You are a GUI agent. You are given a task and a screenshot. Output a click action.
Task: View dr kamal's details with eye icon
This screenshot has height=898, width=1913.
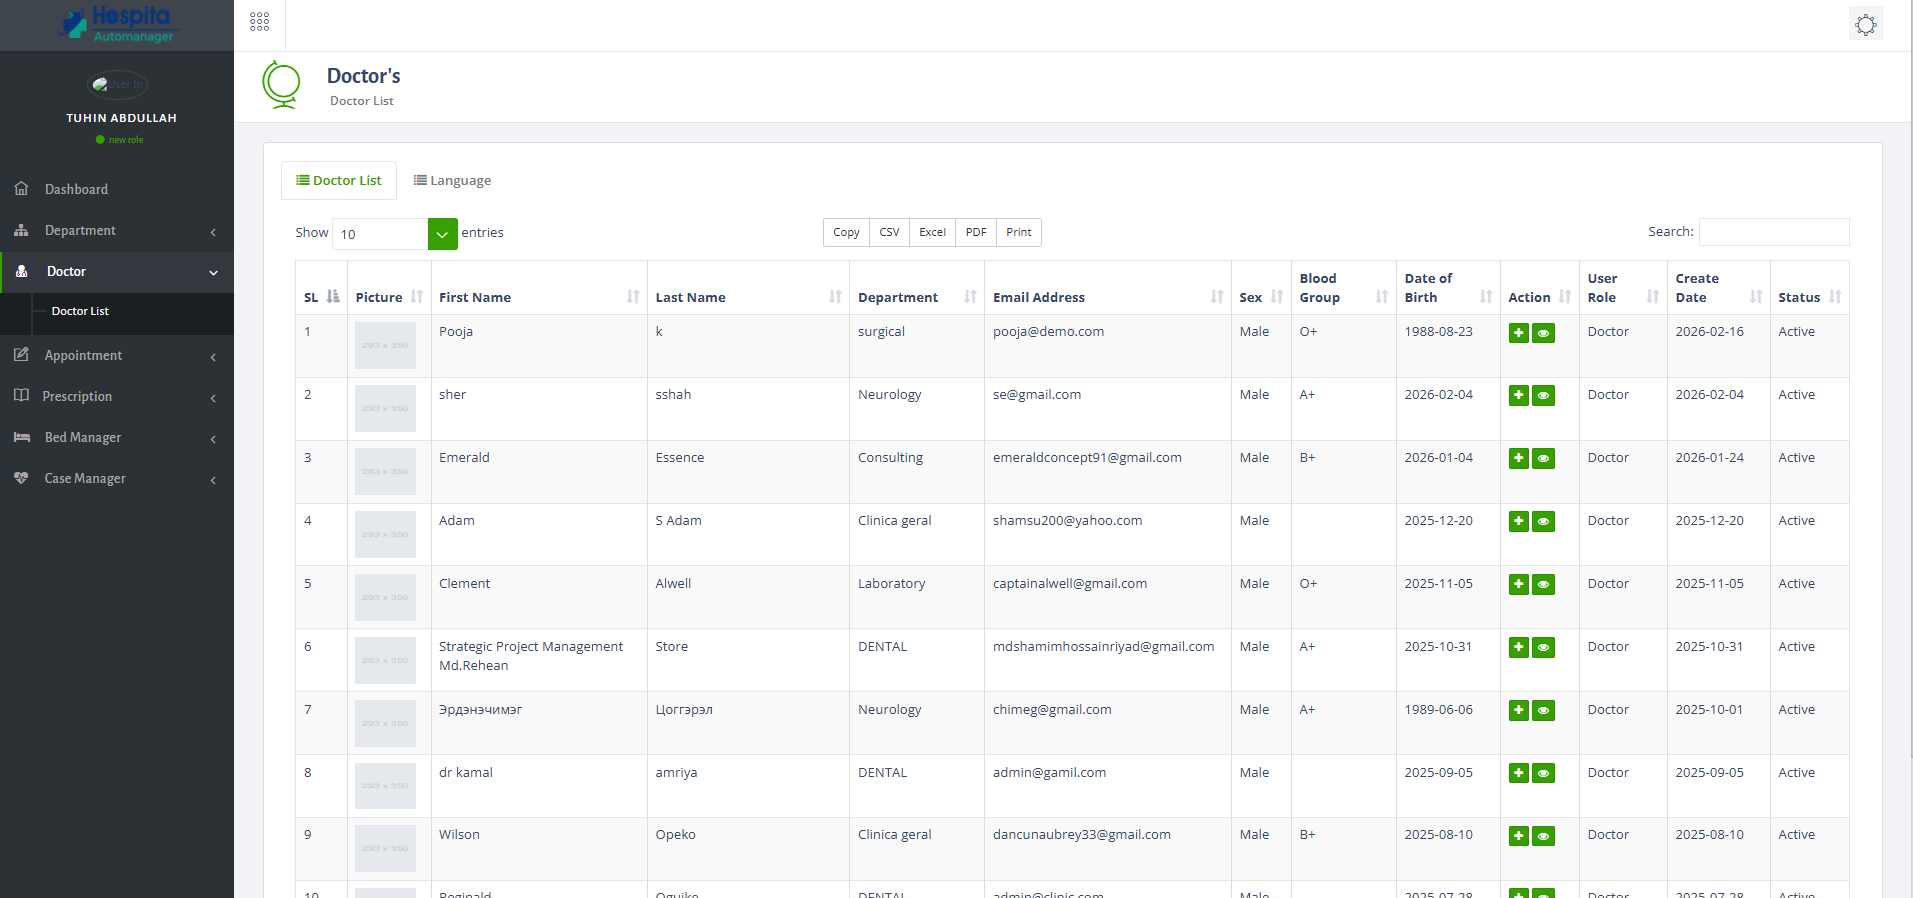click(x=1544, y=774)
